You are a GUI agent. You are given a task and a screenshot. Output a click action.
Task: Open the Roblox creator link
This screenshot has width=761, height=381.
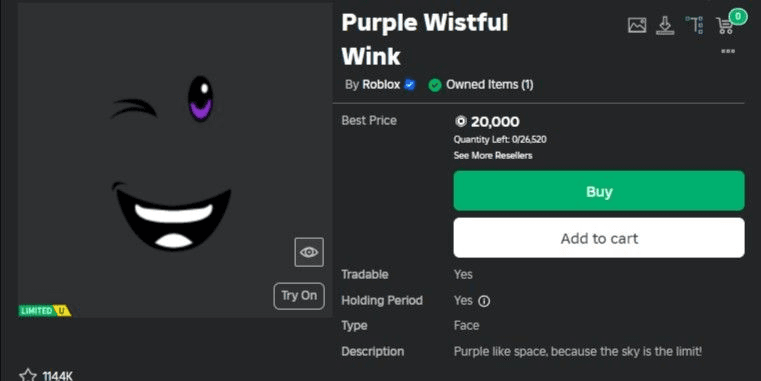(x=381, y=84)
